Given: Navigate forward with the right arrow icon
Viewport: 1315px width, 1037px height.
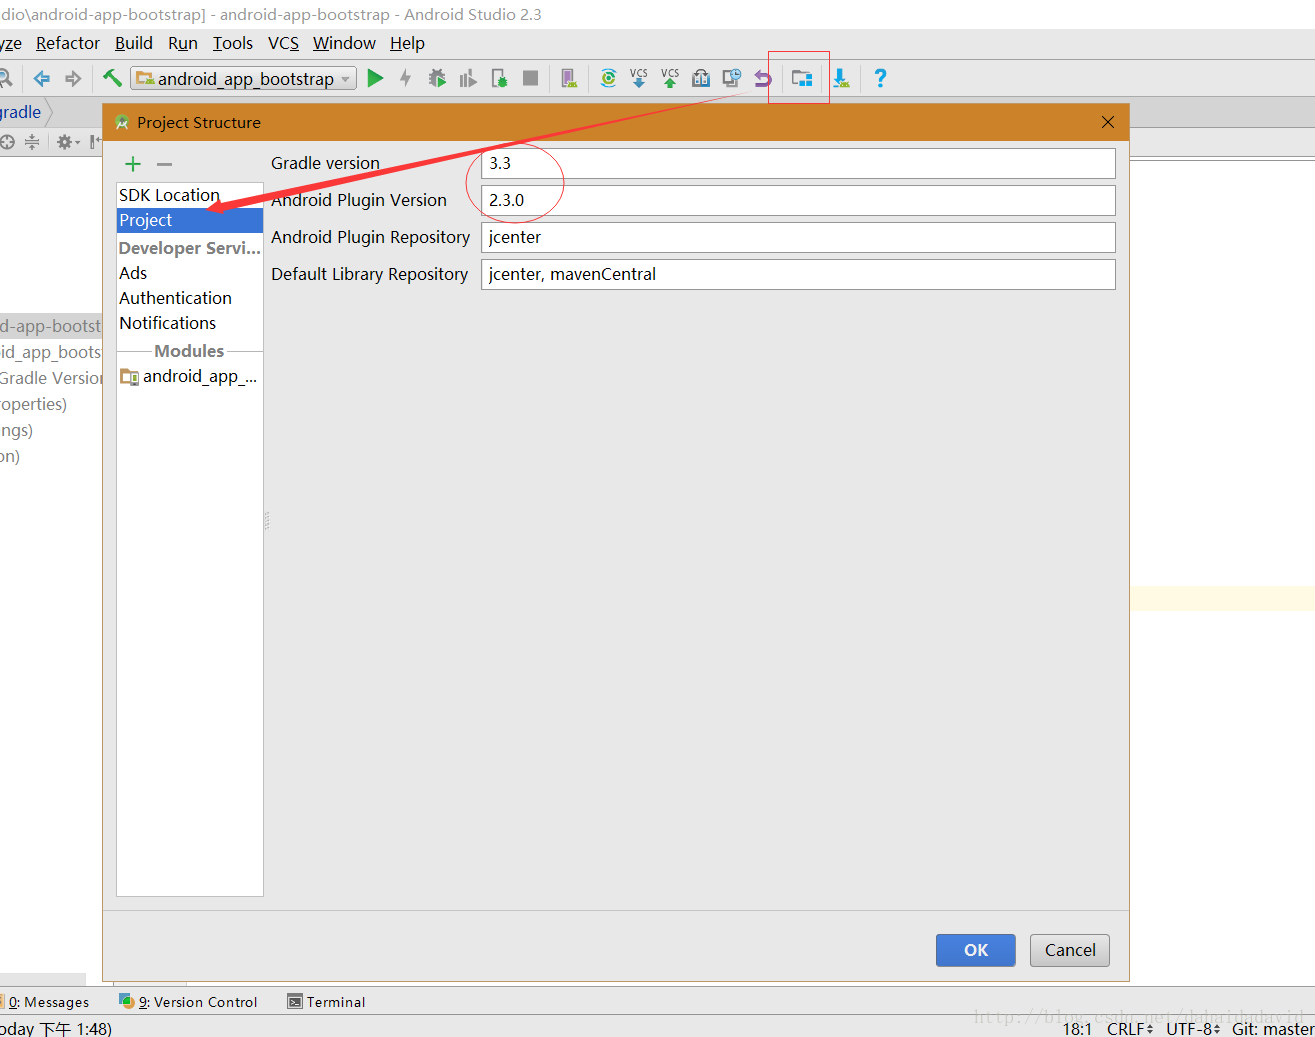Looking at the screenshot, I should tap(73, 78).
